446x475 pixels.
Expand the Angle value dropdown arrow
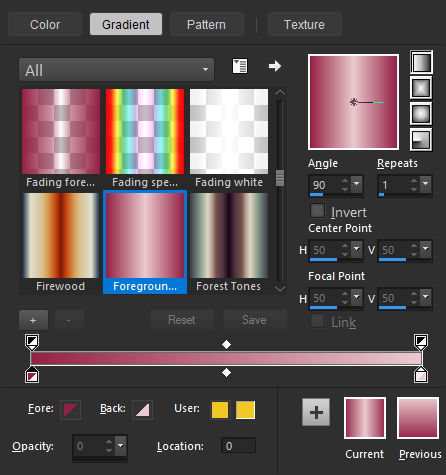point(357,184)
